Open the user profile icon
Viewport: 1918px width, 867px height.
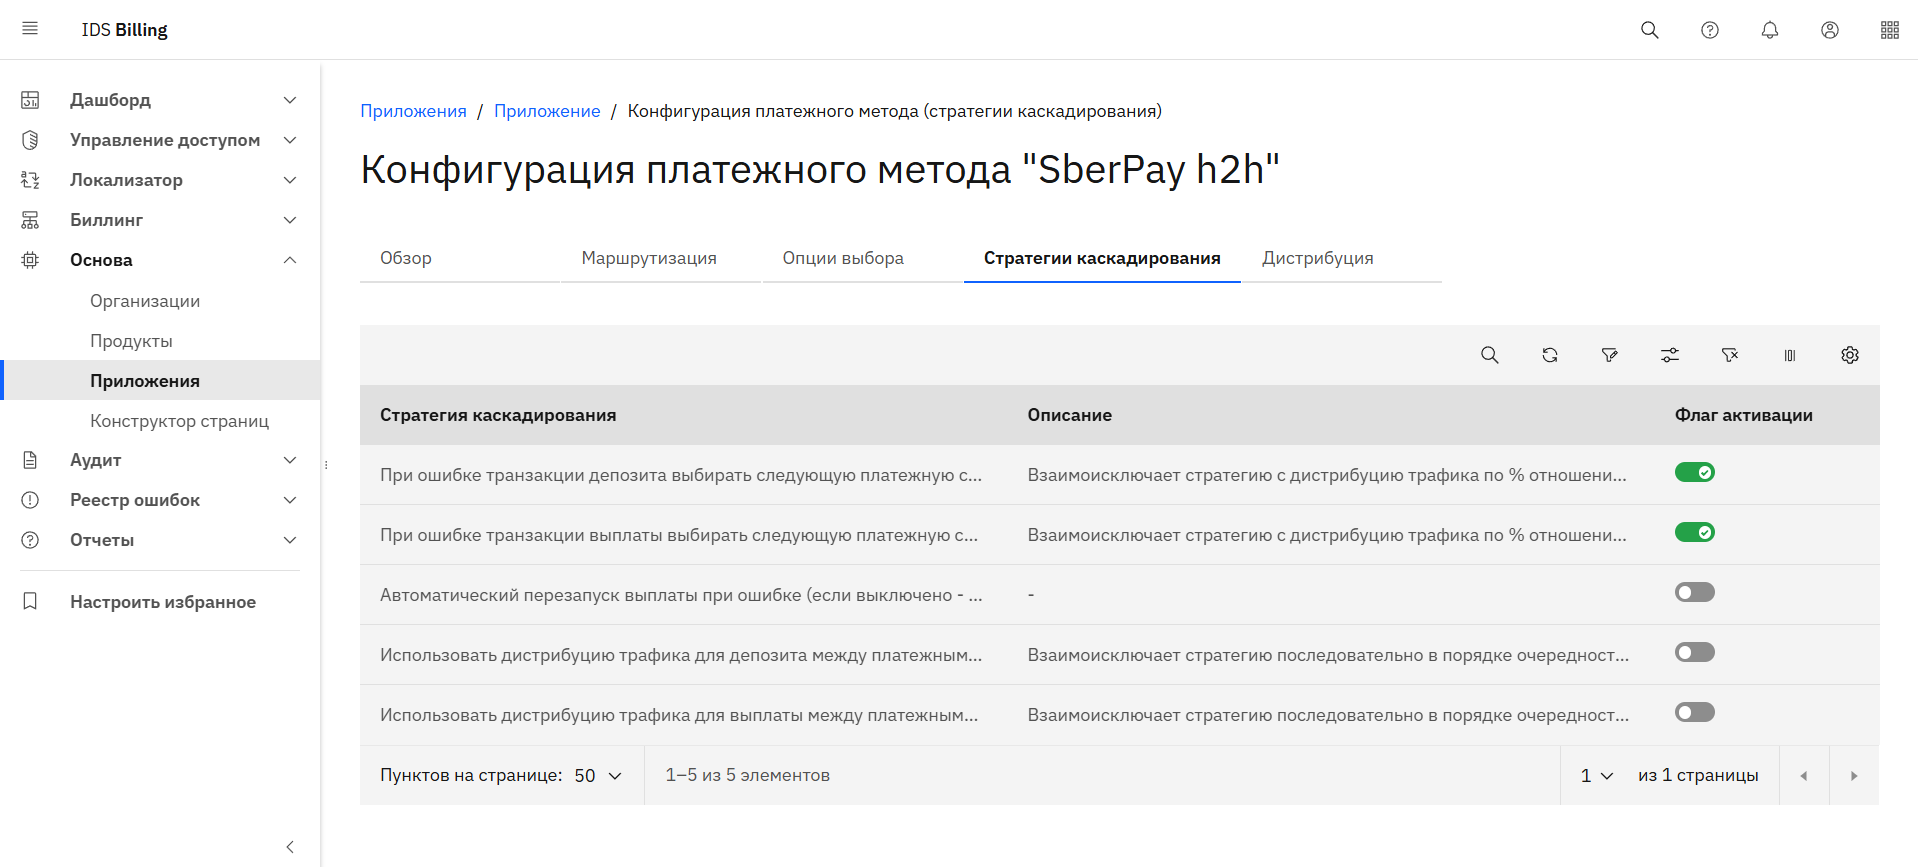pyautogui.click(x=1829, y=30)
